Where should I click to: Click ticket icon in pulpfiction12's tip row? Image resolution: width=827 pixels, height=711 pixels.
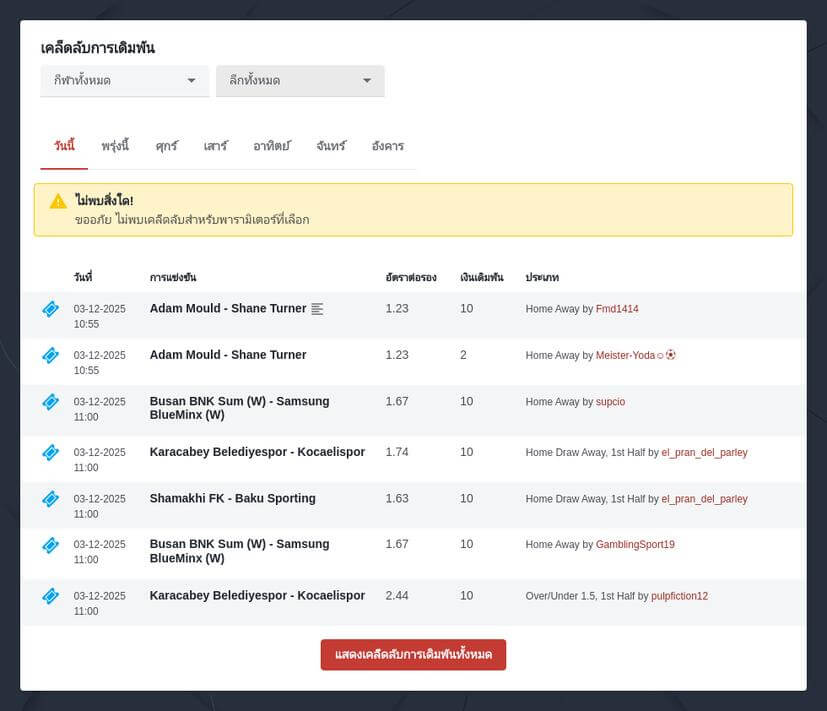(x=50, y=596)
